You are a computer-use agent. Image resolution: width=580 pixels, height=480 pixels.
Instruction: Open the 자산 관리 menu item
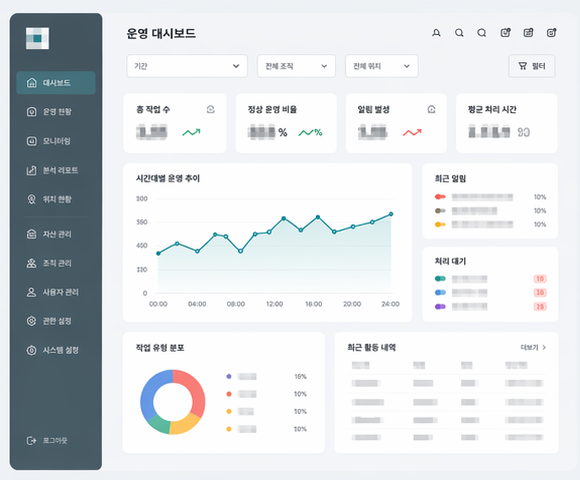[x=56, y=234]
